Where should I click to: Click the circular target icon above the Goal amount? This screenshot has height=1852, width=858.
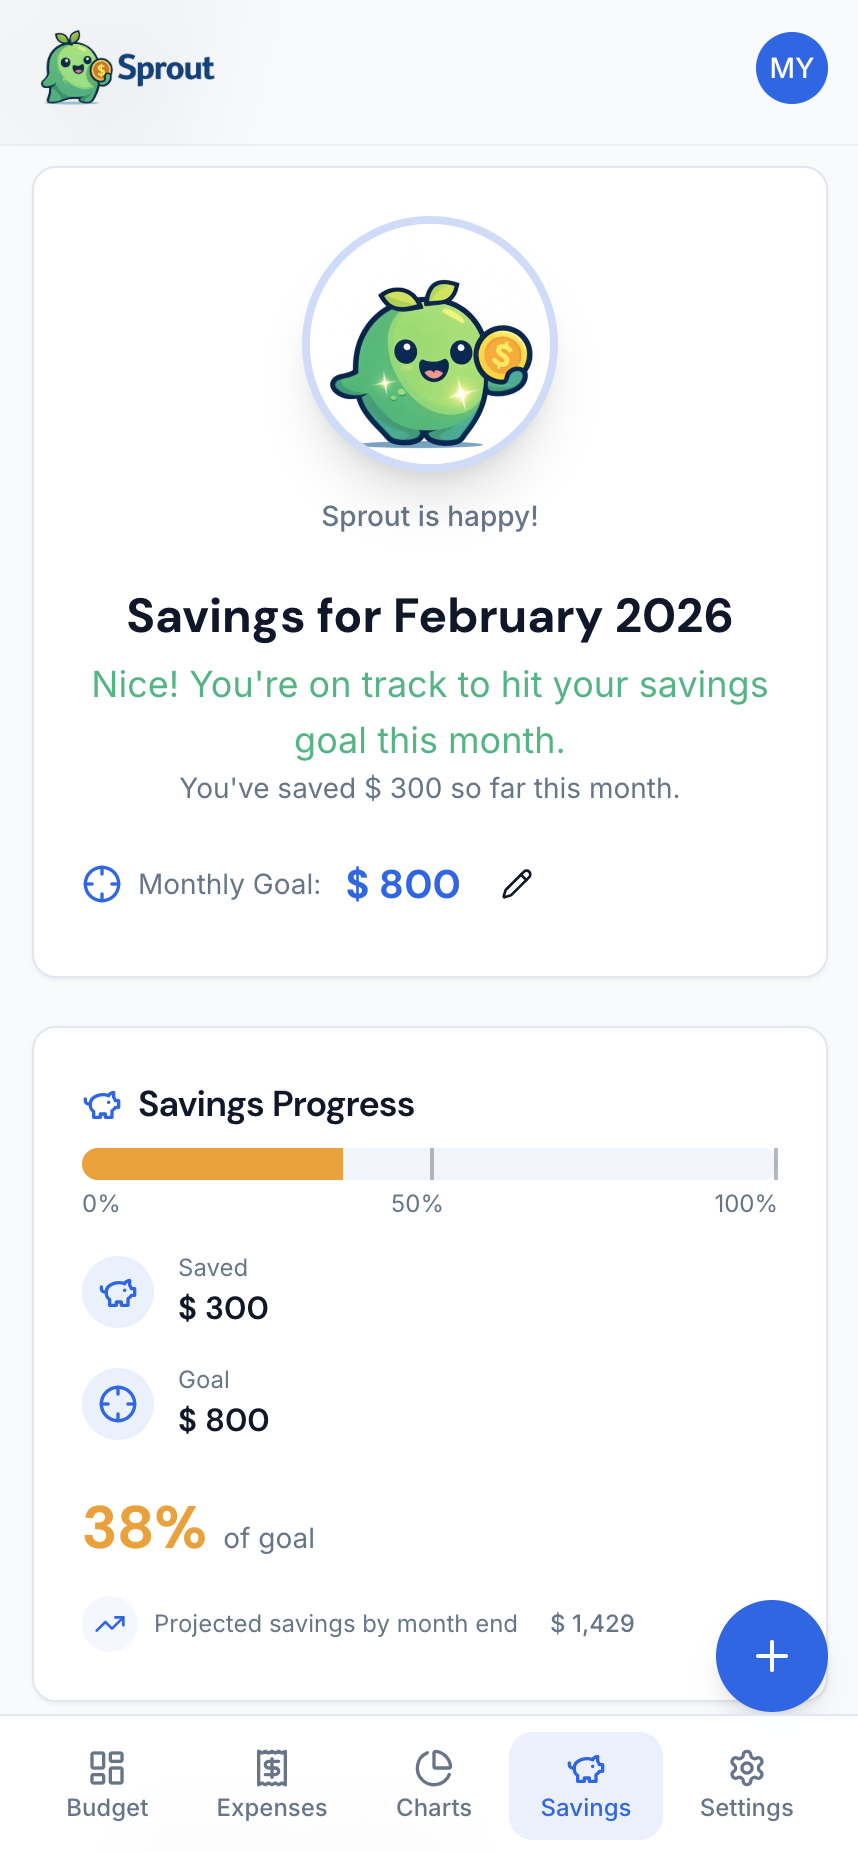coord(118,1404)
